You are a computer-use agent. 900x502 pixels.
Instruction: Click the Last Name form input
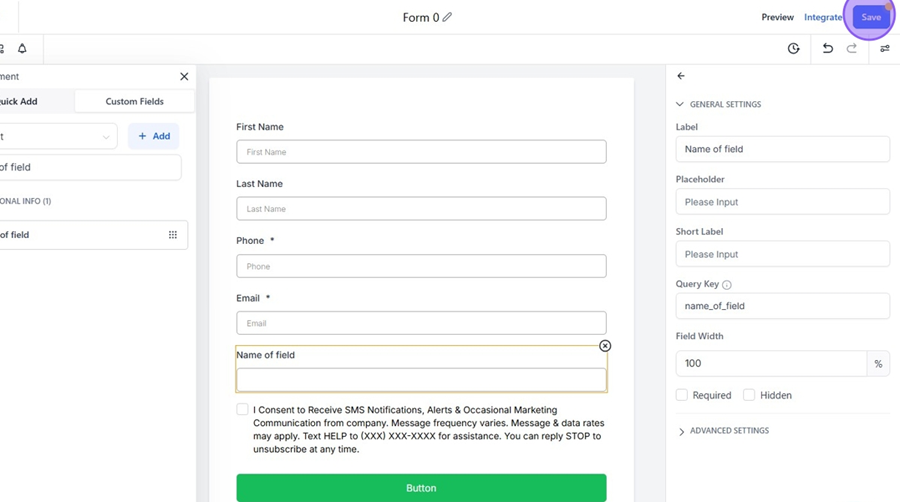coord(421,209)
